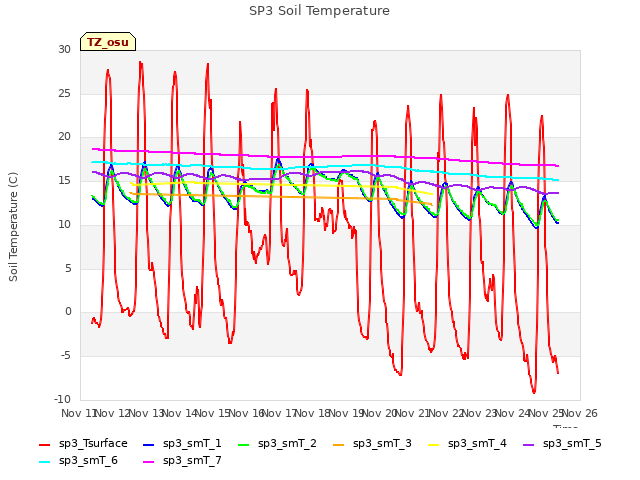Click the yellow swatch for sp3_smT_4
Image resolution: width=640 pixels, height=480 pixels.
[433, 445]
